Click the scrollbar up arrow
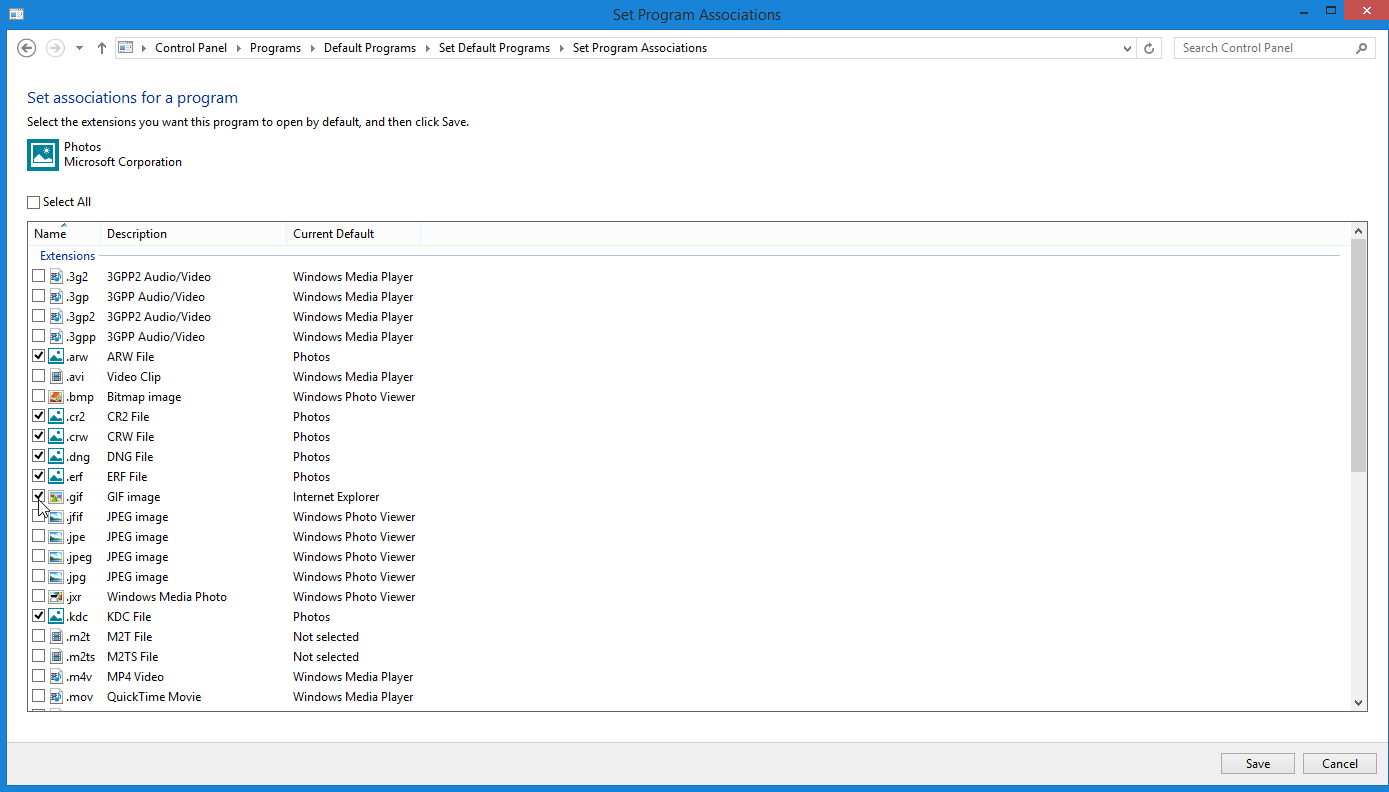 tap(1359, 231)
